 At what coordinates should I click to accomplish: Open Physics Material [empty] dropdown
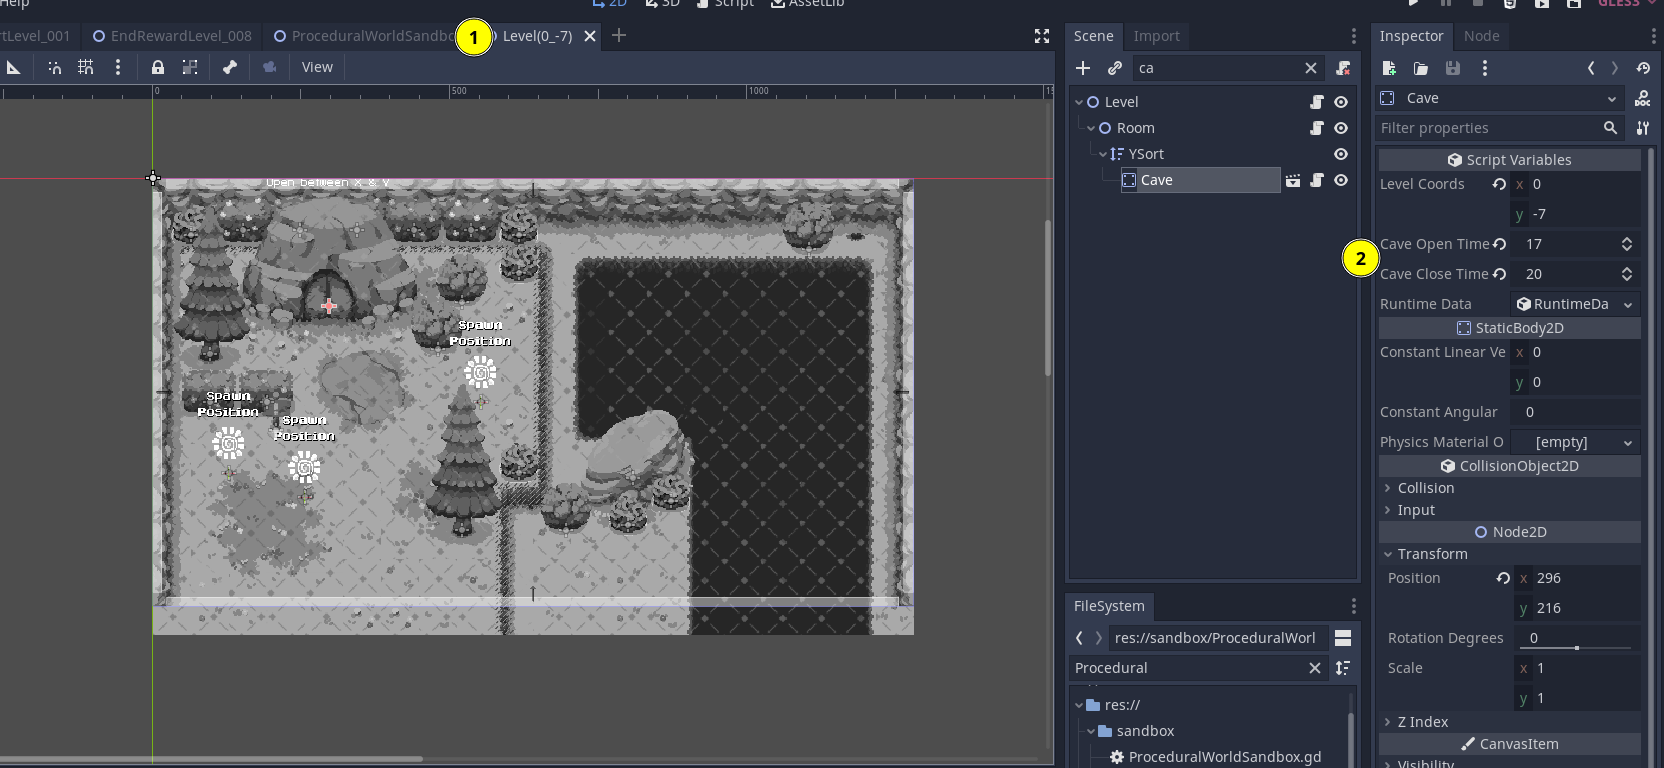(x=1574, y=442)
